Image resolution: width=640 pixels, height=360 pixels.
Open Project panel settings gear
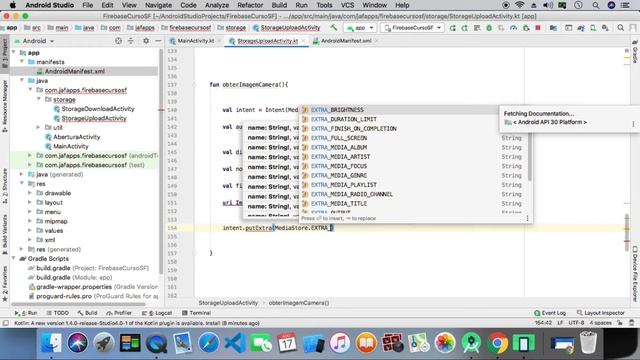[x=146, y=41]
